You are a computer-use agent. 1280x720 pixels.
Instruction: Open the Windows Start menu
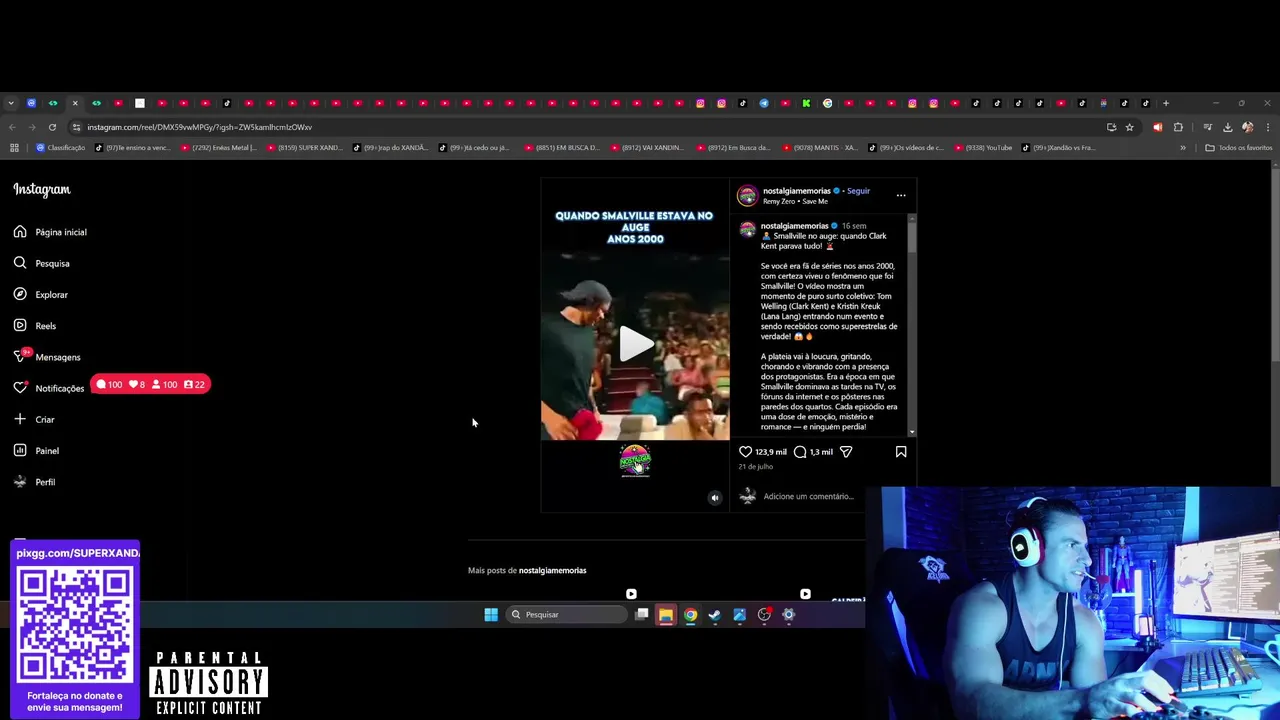(x=491, y=615)
